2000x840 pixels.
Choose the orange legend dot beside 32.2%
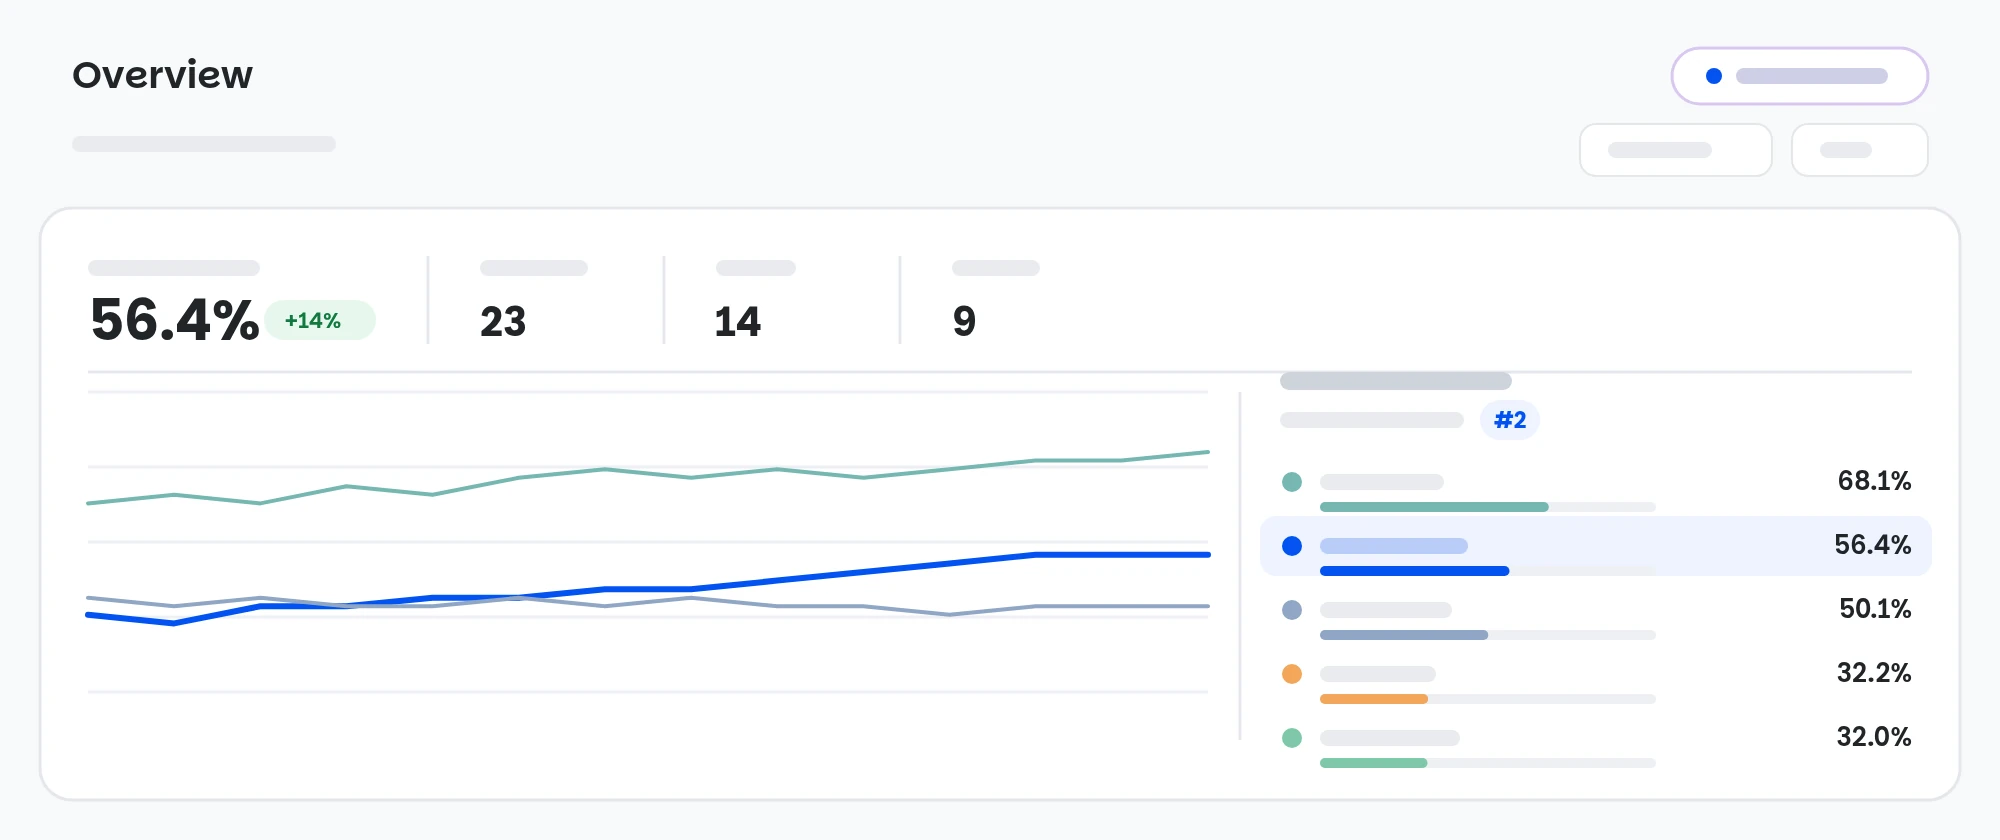pyautogui.click(x=1292, y=674)
